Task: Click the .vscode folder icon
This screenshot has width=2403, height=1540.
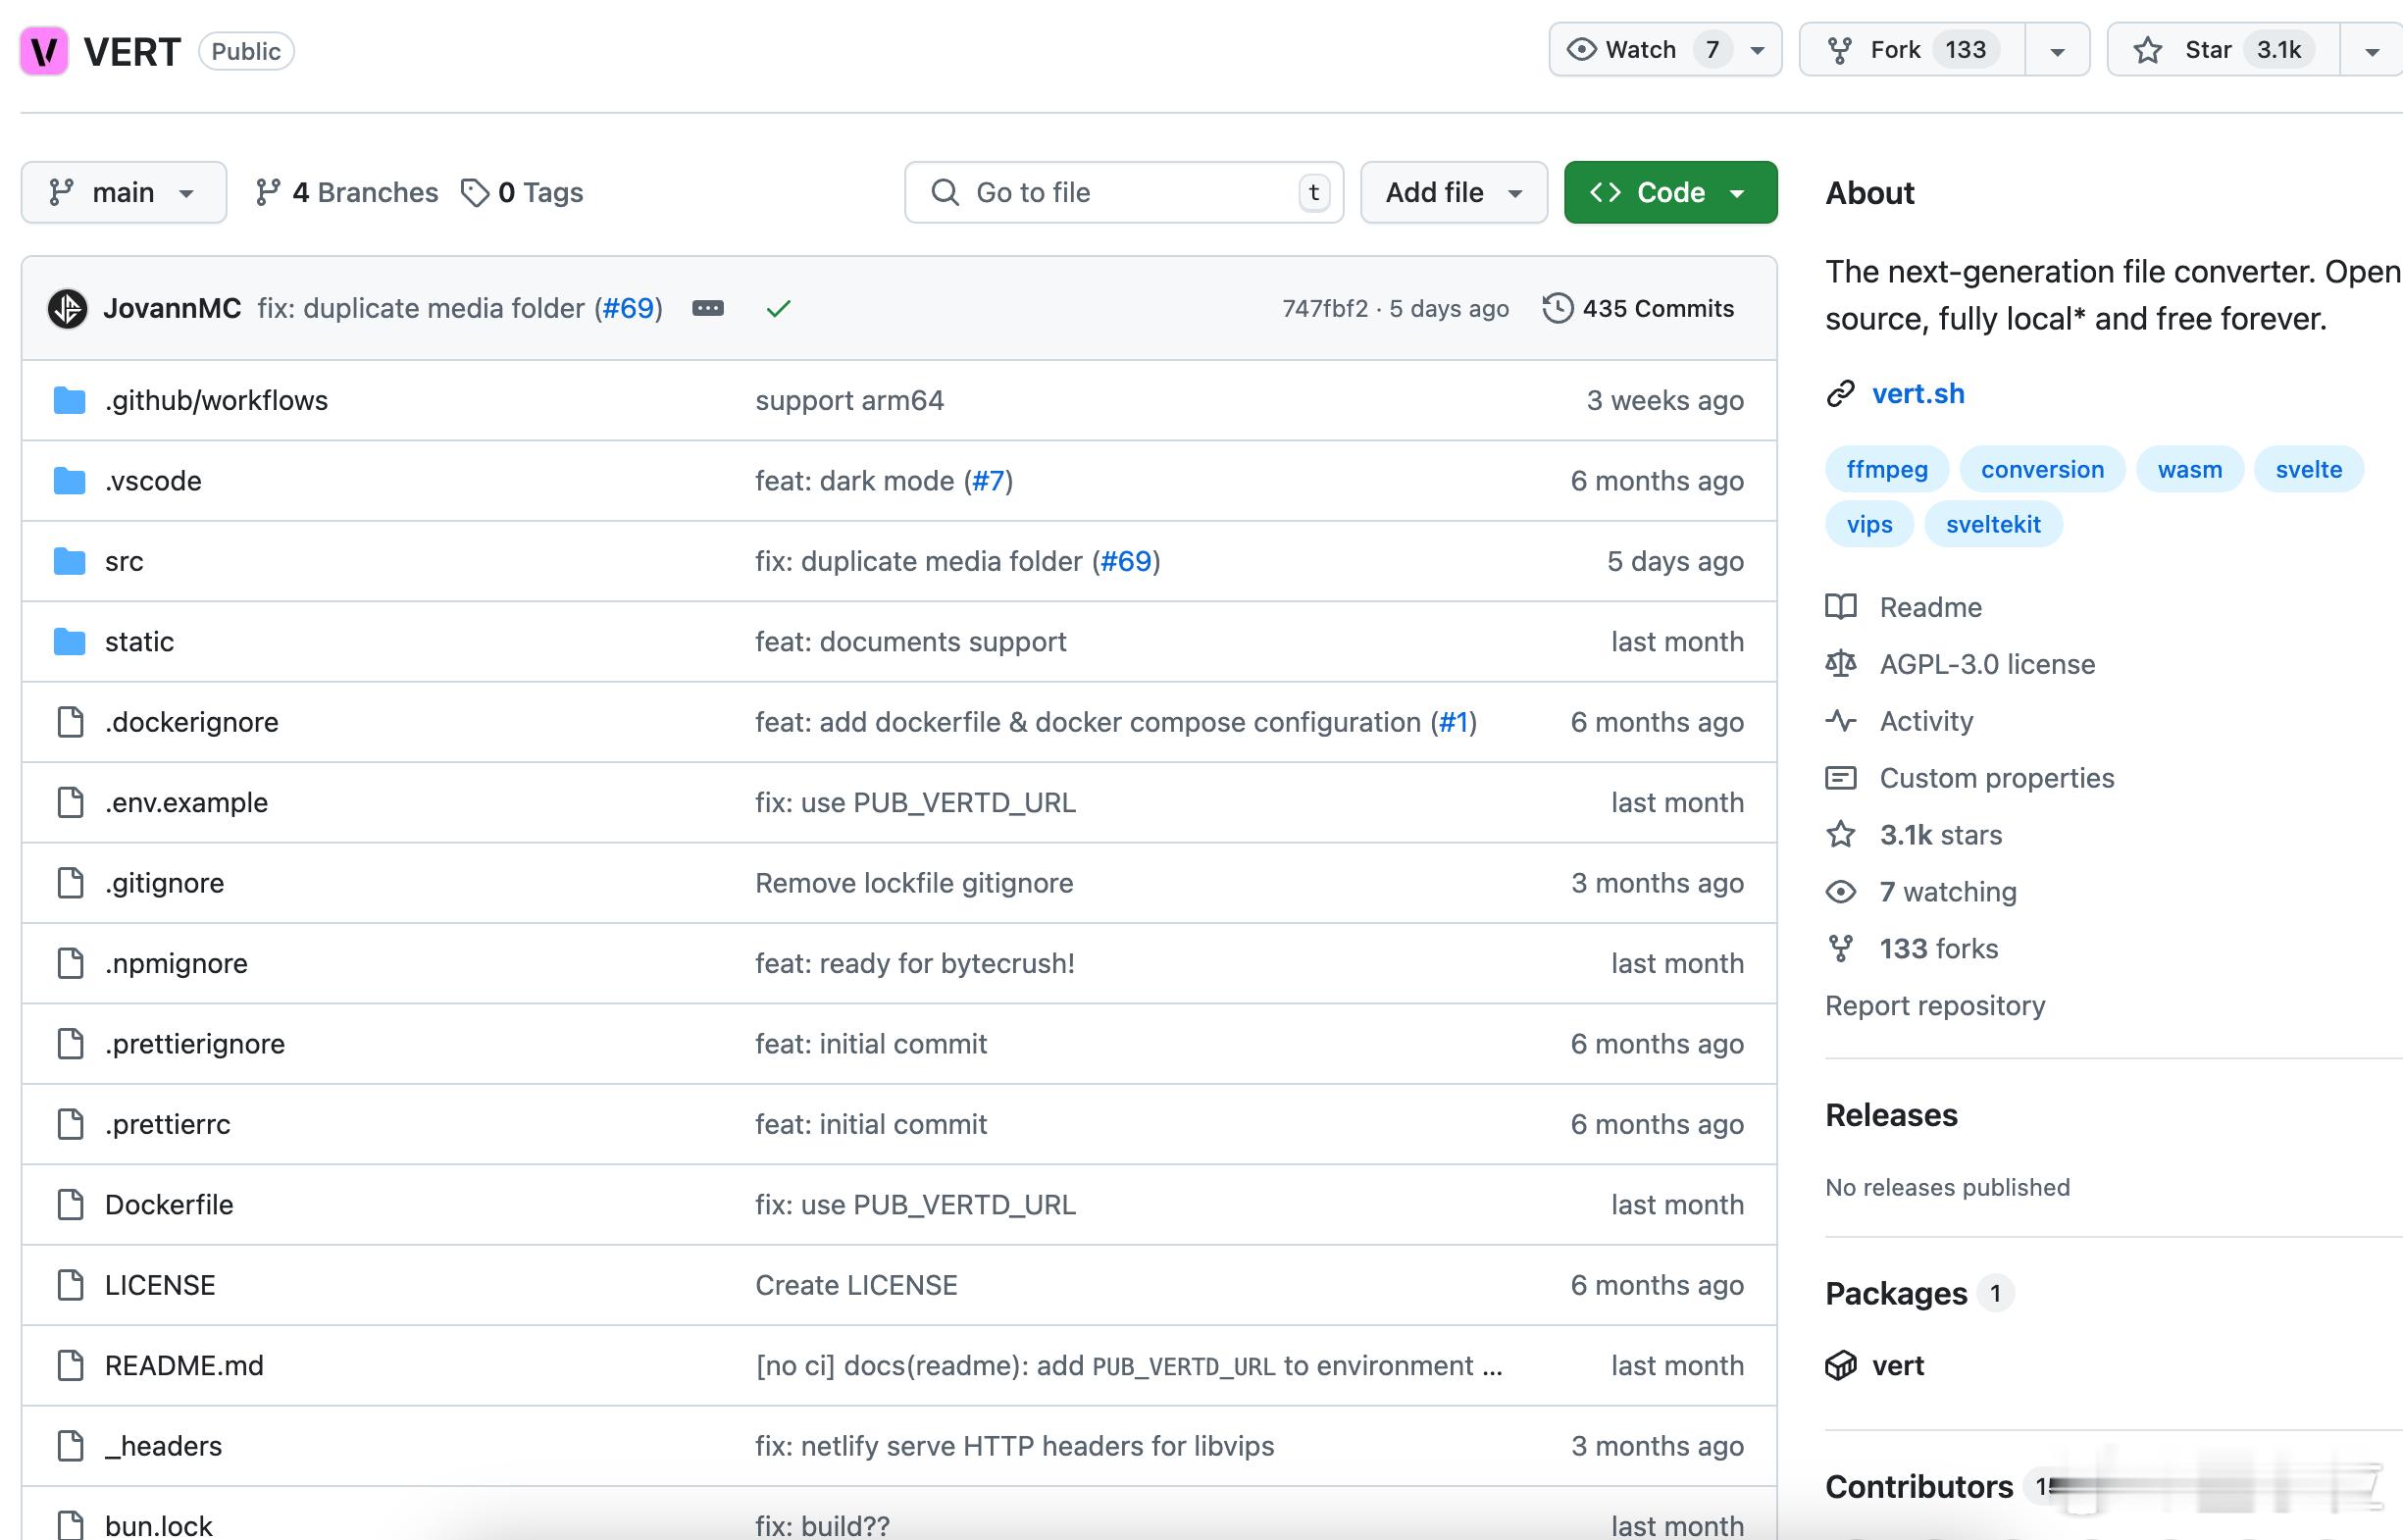Action: tap(69, 481)
